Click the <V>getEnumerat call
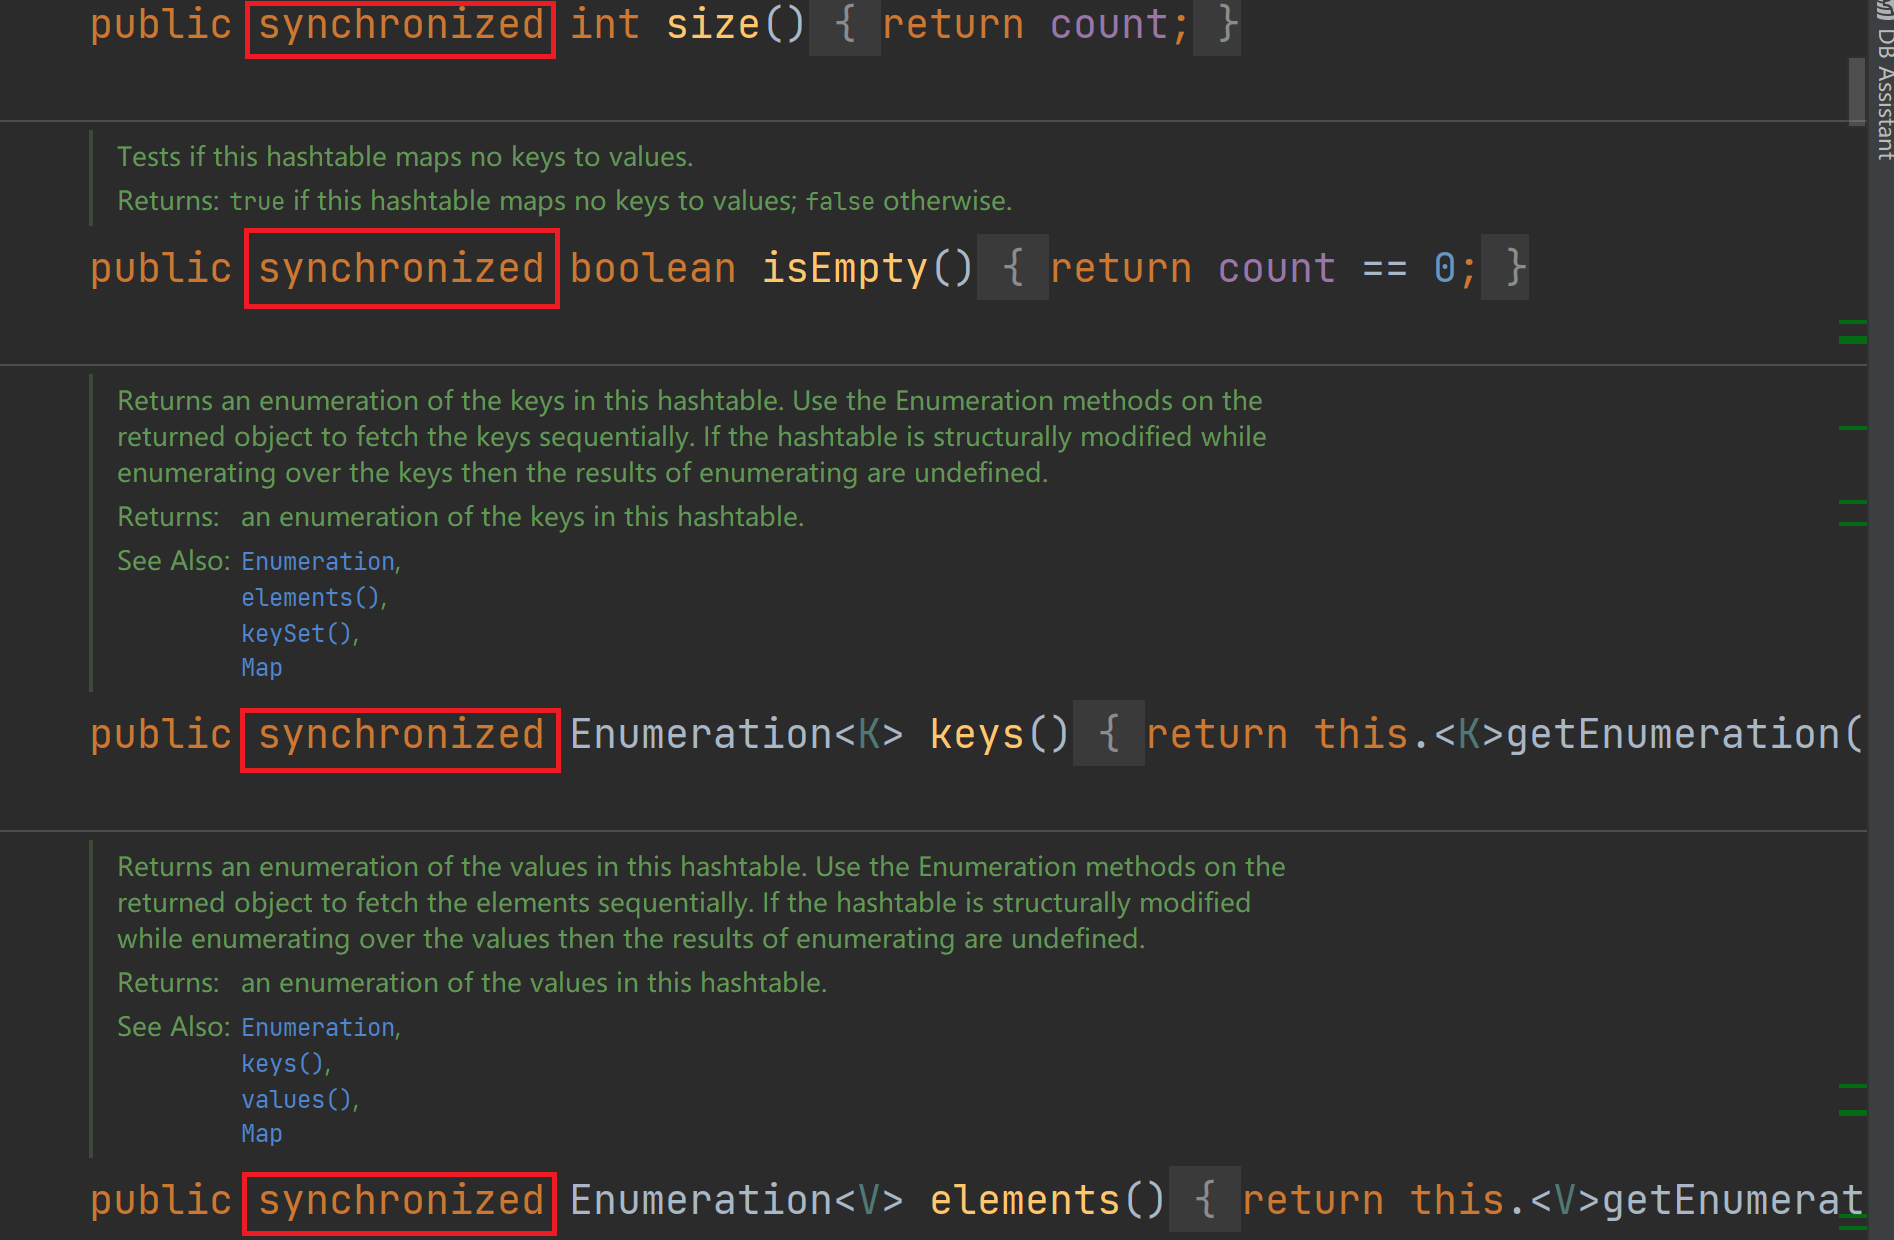 [1696, 1200]
